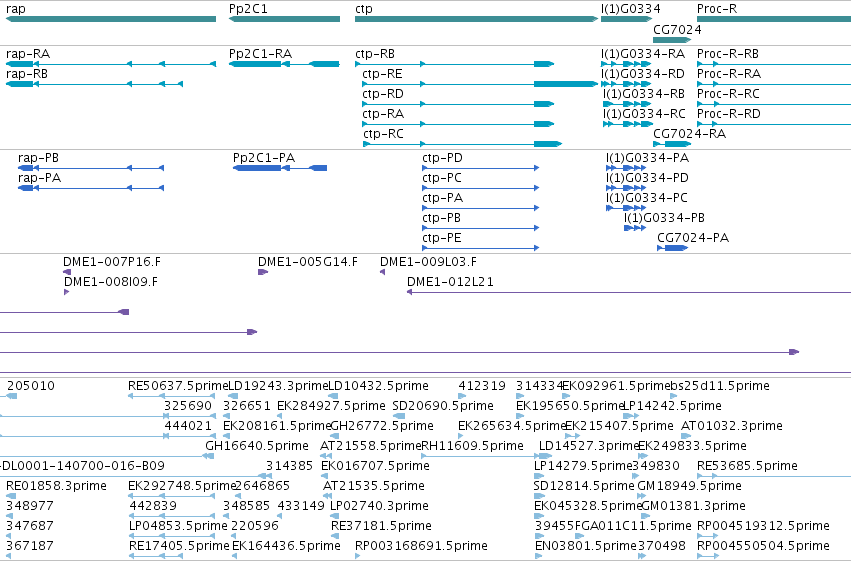Click the EK164436.5prime EST label
This screenshot has width=851, height=561.
tap(286, 546)
